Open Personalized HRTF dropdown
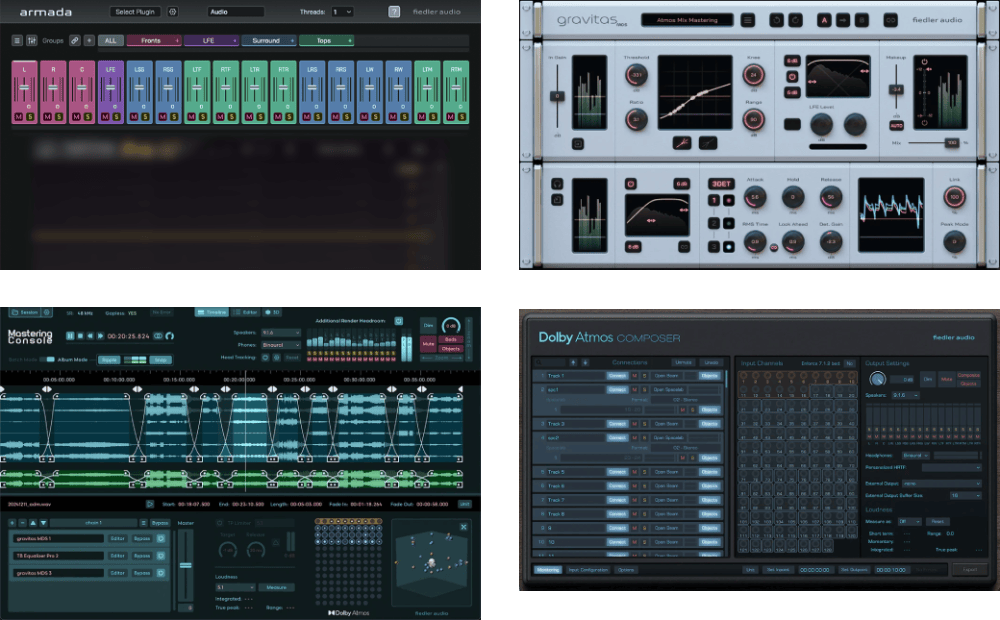 [951, 468]
